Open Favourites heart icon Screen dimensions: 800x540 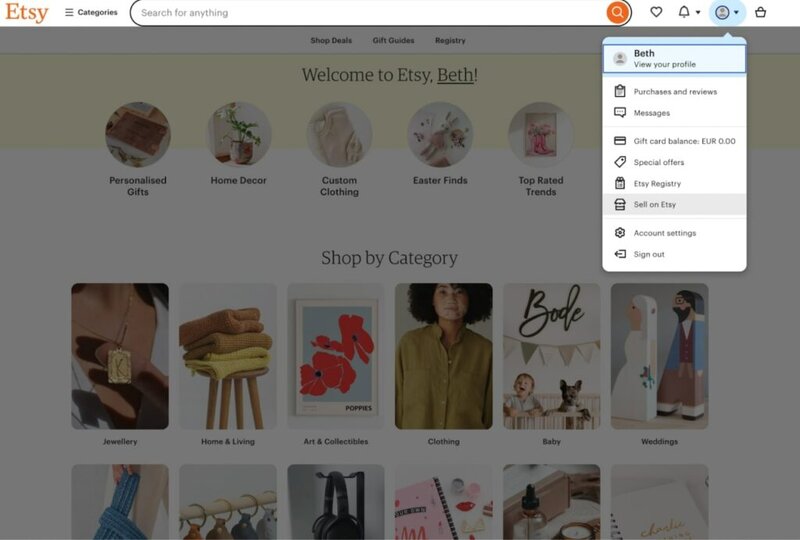656,12
